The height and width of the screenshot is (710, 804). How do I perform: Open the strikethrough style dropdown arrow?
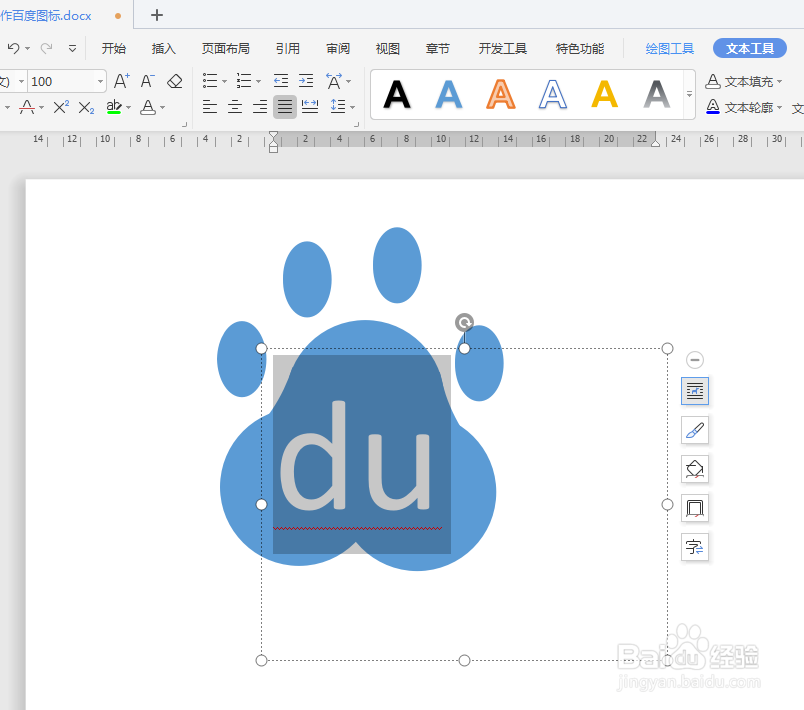tap(42, 108)
